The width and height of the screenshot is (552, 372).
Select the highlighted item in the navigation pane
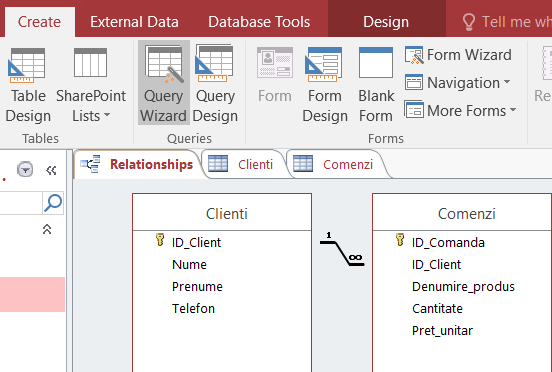click(x=32, y=294)
